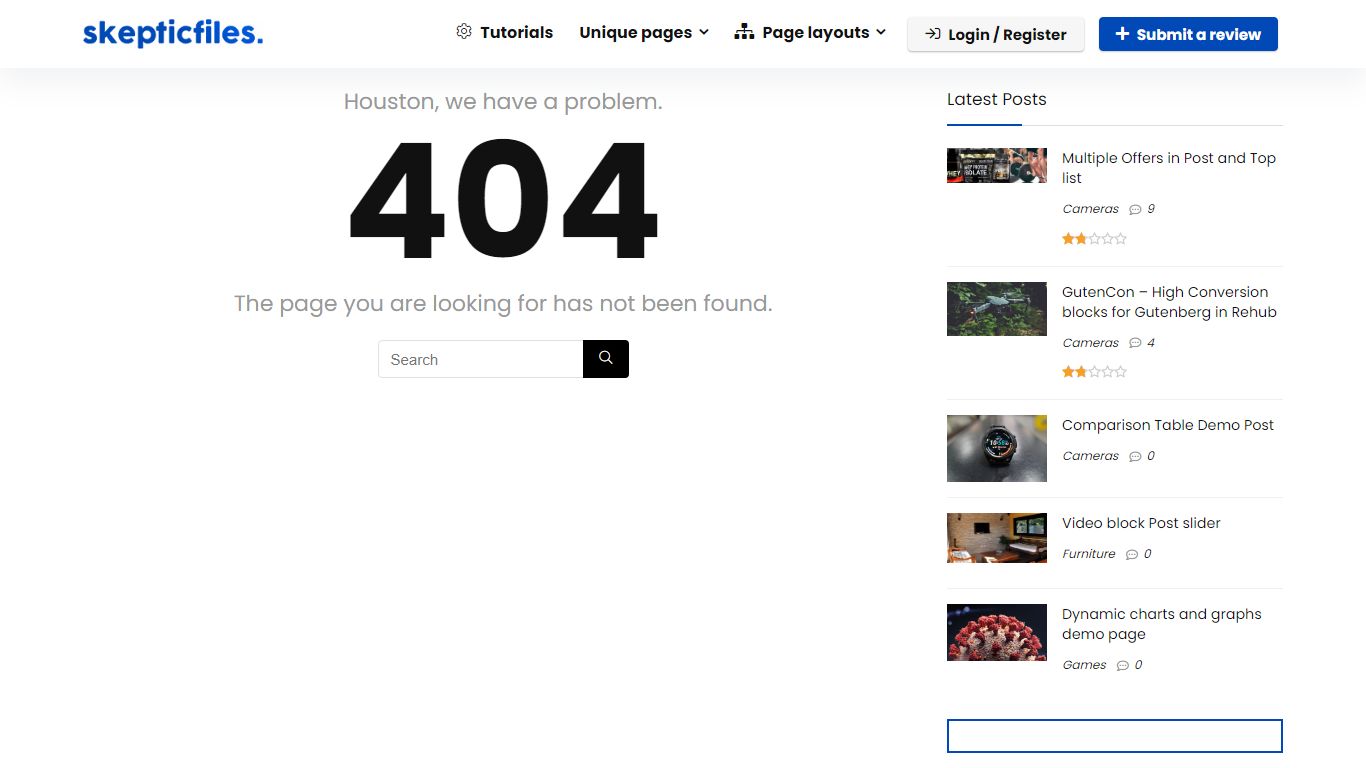
Task: Click the Games category link
Action: tap(1084, 665)
